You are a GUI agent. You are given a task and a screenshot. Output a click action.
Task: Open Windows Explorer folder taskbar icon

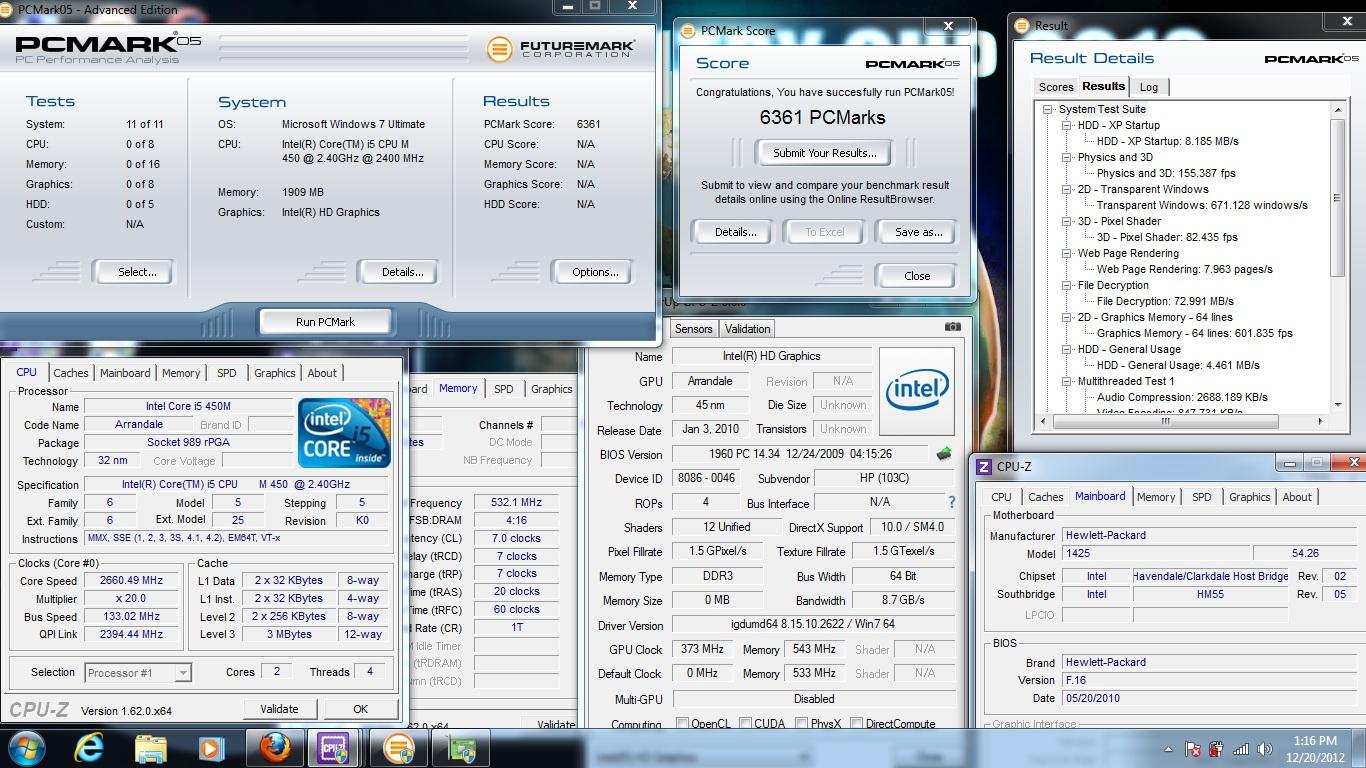pos(150,748)
